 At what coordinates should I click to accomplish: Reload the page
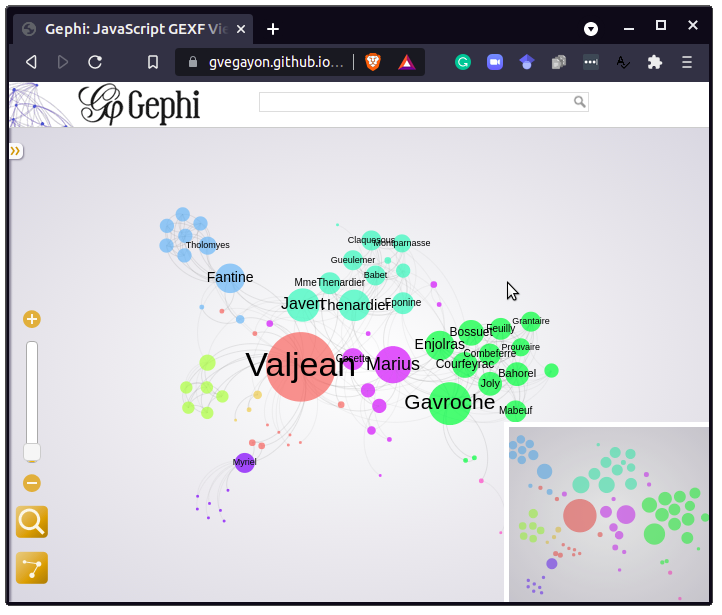point(95,62)
